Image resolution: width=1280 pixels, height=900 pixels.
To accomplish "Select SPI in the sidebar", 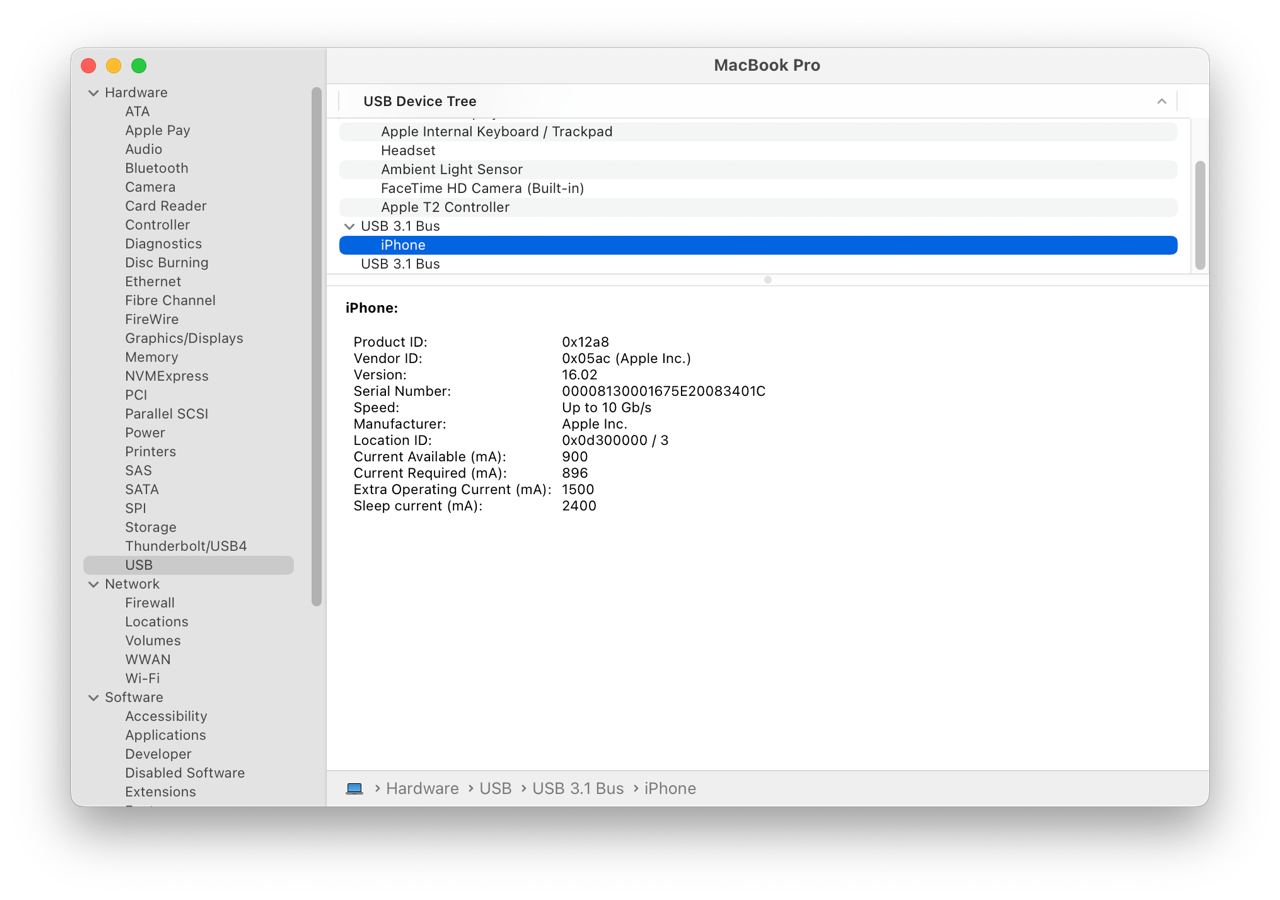I will click(135, 509).
